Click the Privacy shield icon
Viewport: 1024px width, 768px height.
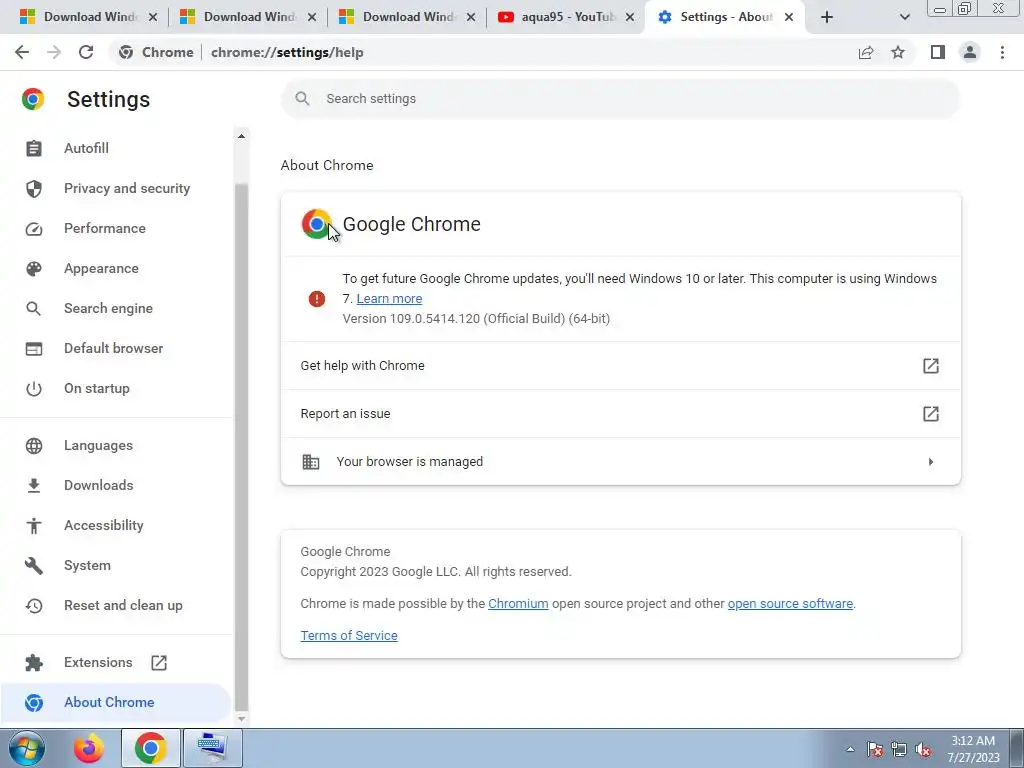point(34,189)
